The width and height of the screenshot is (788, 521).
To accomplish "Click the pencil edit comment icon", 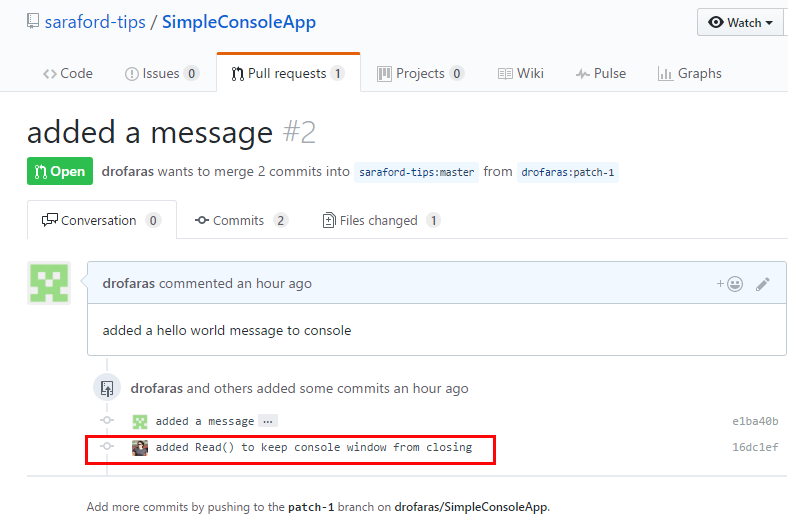I will pos(763,284).
